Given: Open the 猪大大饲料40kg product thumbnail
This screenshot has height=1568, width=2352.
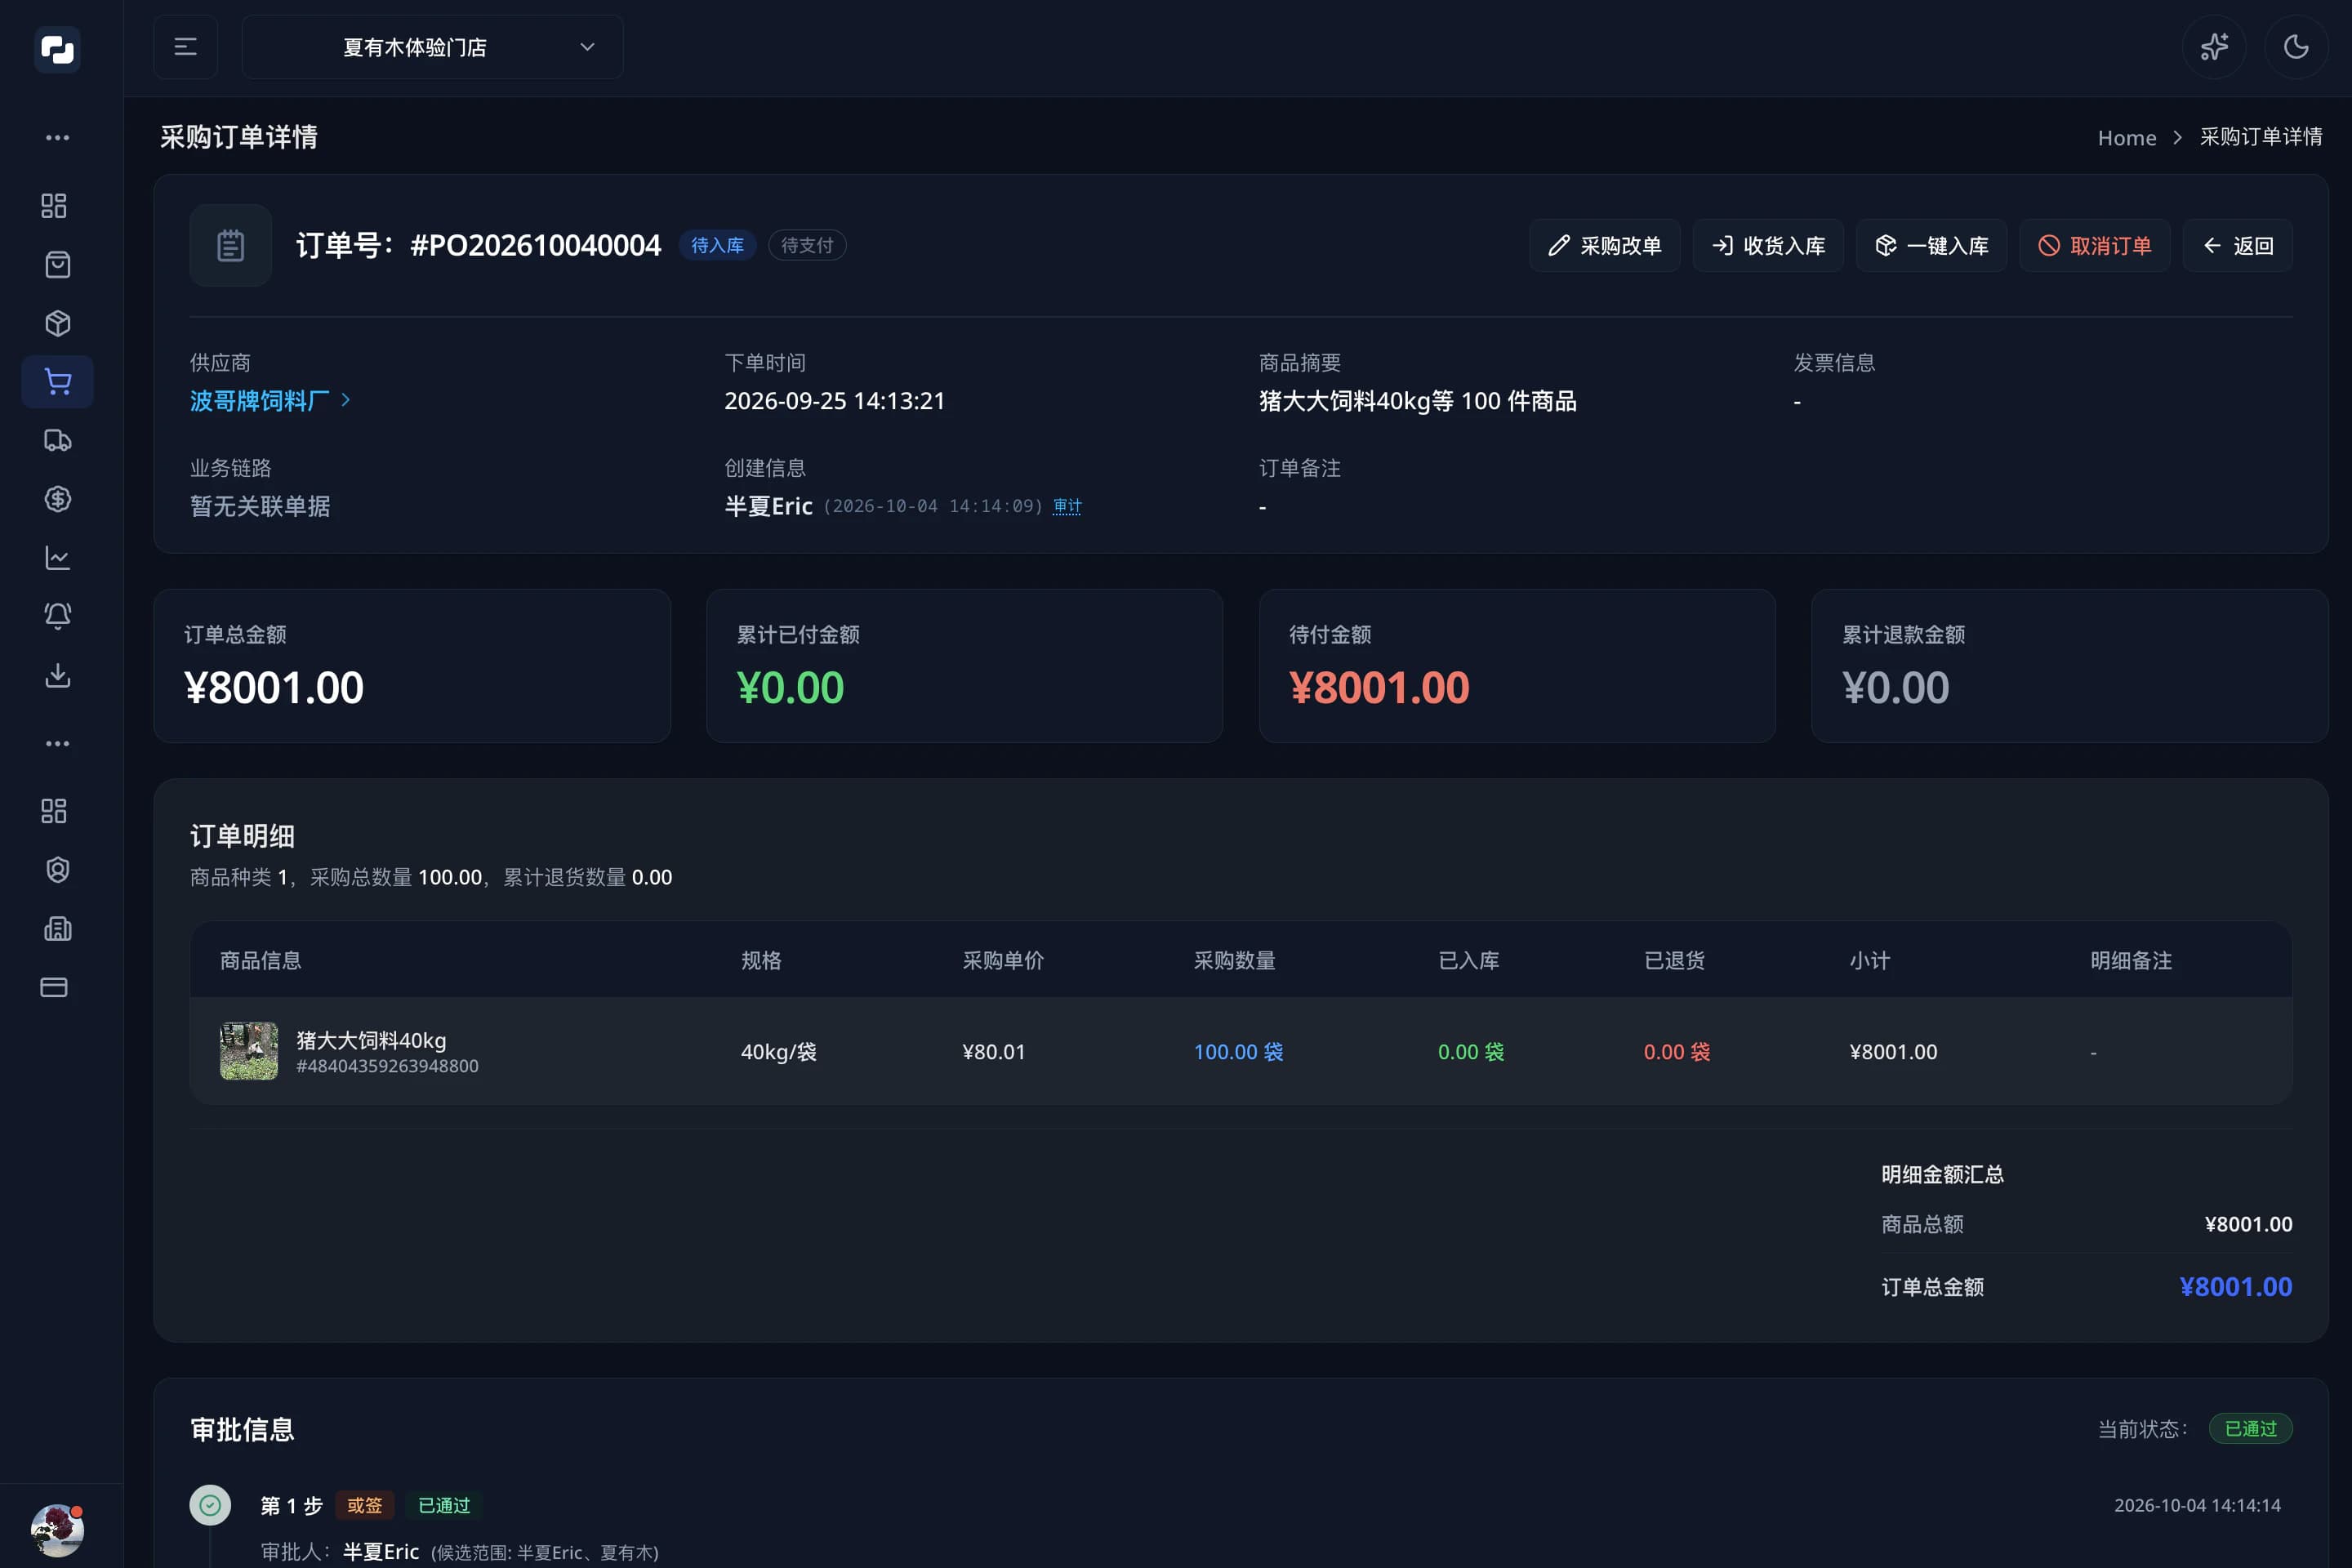Looking at the screenshot, I should [x=249, y=1051].
